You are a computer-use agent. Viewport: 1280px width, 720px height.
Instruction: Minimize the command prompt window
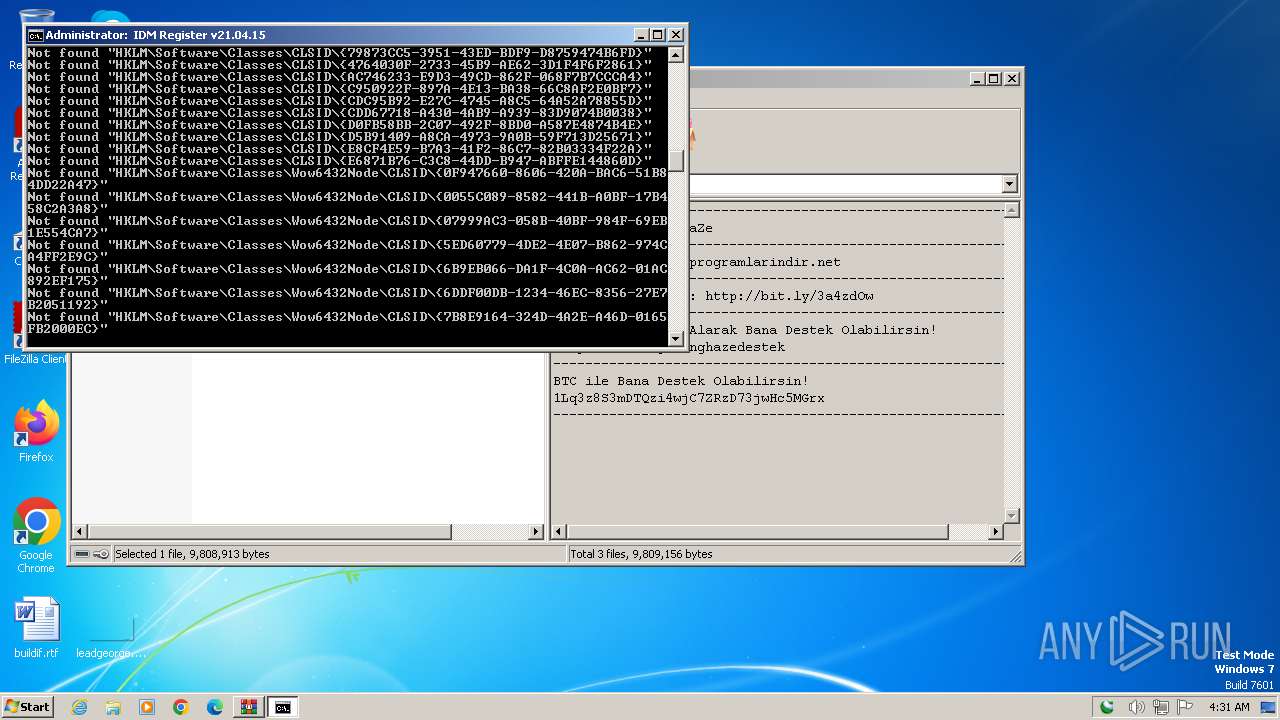point(642,35)
